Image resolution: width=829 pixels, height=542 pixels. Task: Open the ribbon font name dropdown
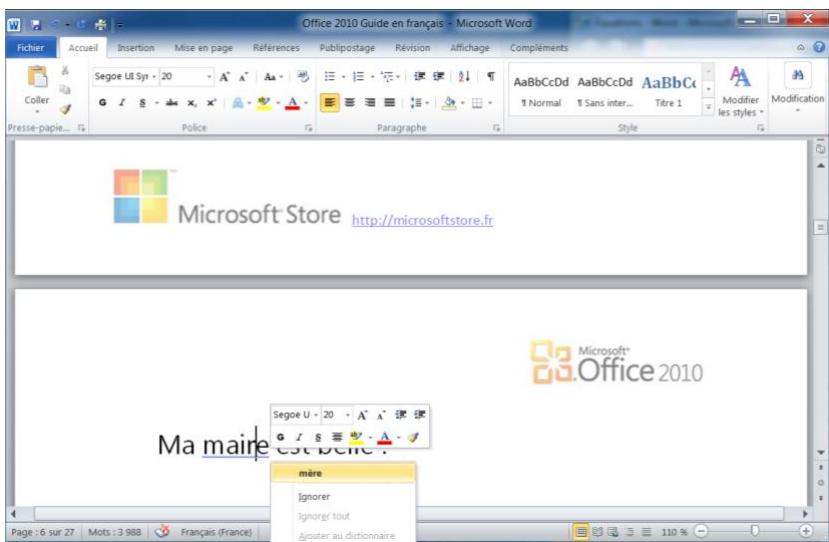tap(154, 77)
